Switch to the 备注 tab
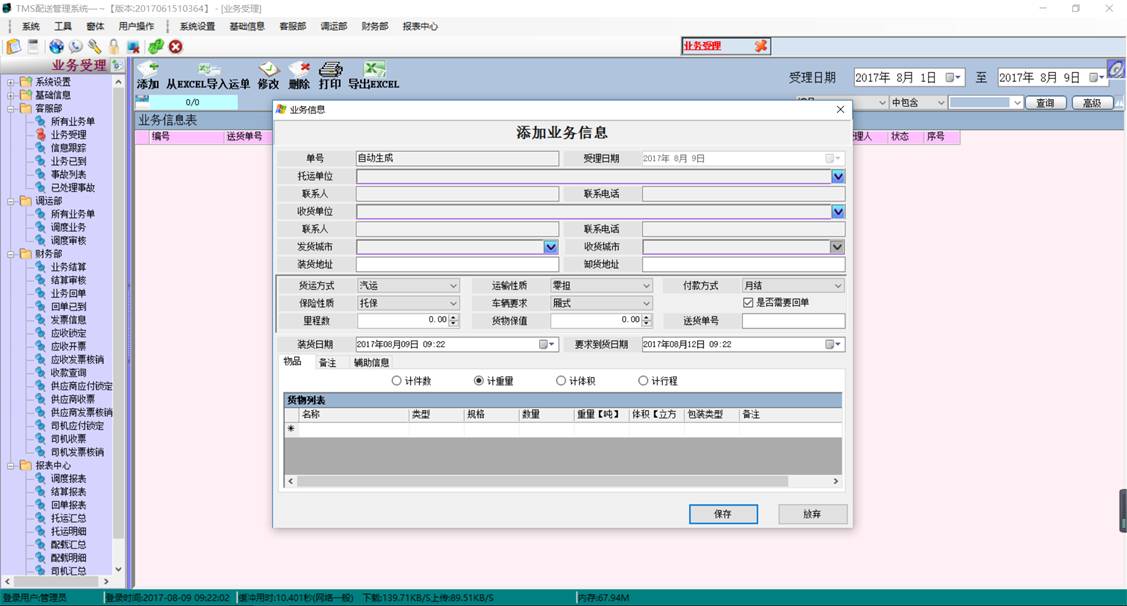The height and width of the screenshot is (606, 1127). pyautogui.click(x=327, y=363)
